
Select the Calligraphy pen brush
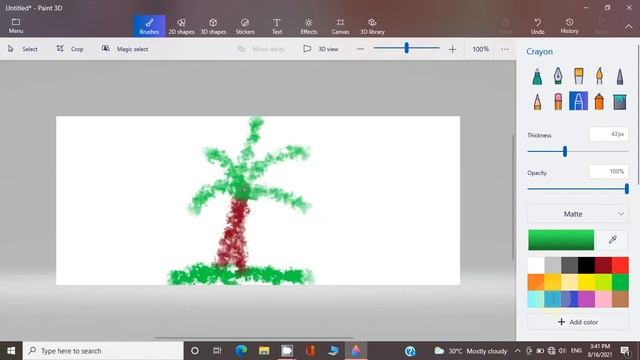[x=558, y=76]
